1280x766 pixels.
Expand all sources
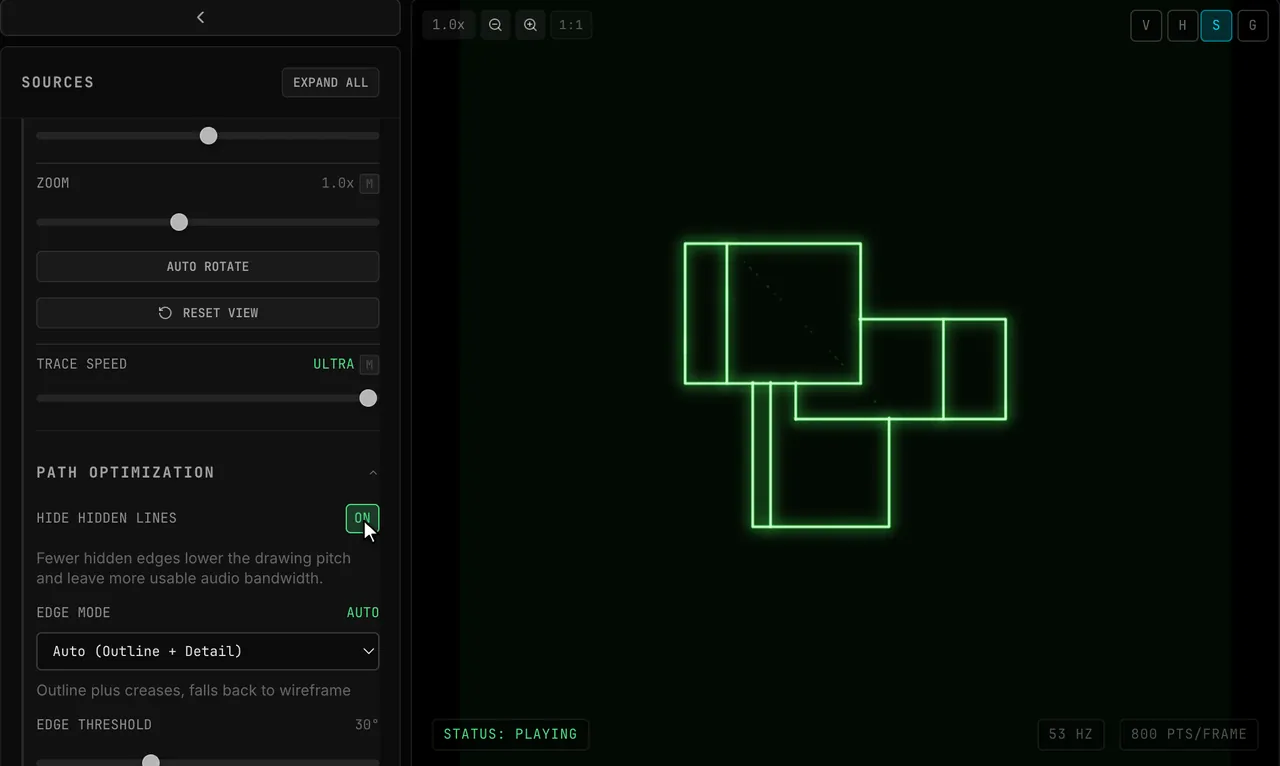coord(330,82)
